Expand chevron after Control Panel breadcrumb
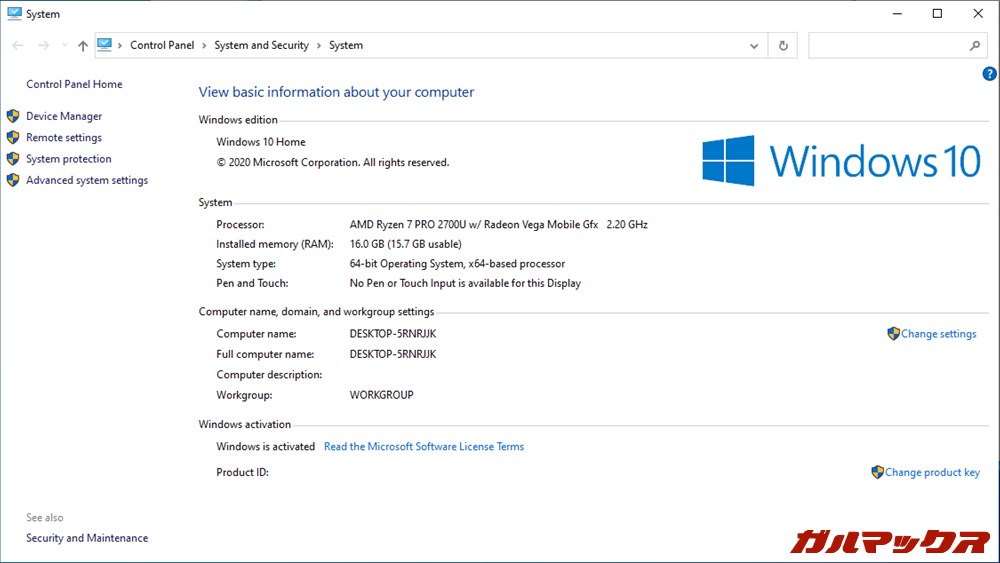The height and width of the screenshot is (563, 1000). click(x=204, y=46)
